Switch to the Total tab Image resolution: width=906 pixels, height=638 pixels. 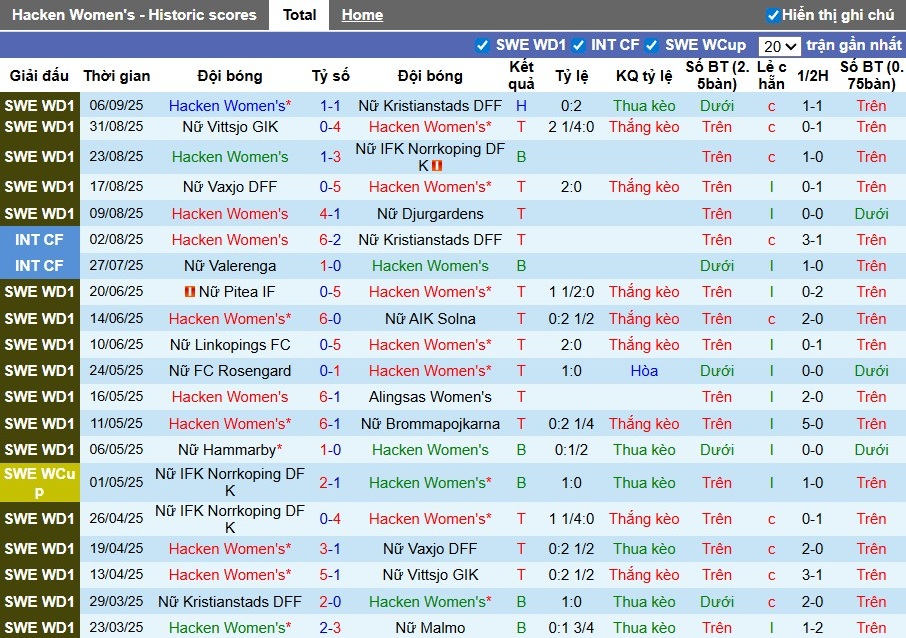[x=298, y=14]
